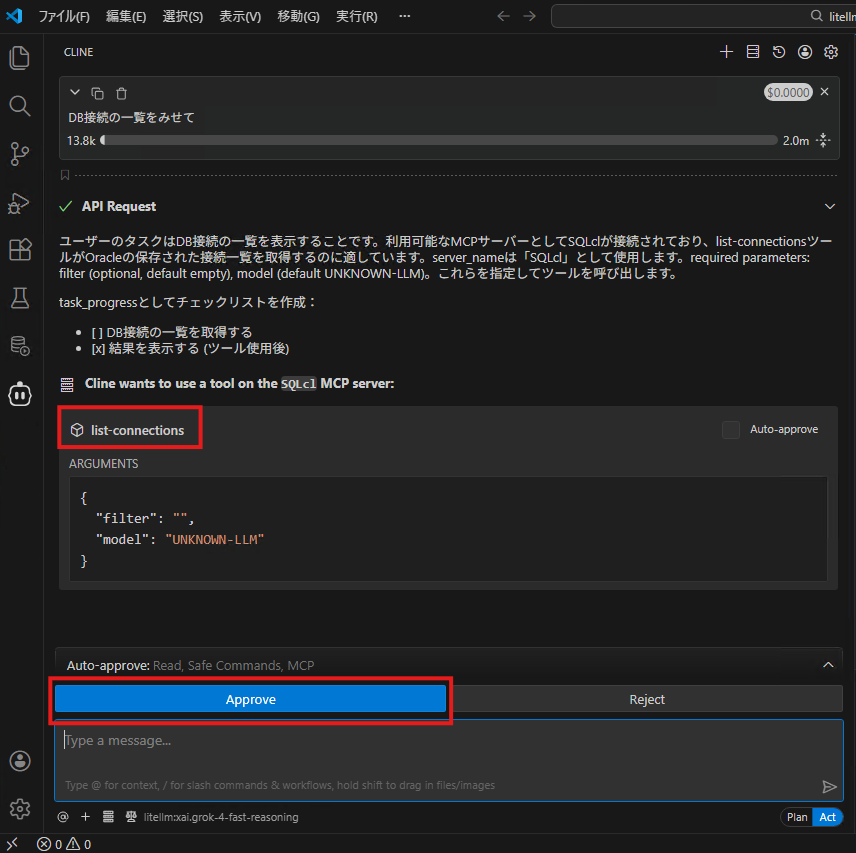Click the 13.8k token count
The height and width of the screenshot is (853, 856).
81,141
